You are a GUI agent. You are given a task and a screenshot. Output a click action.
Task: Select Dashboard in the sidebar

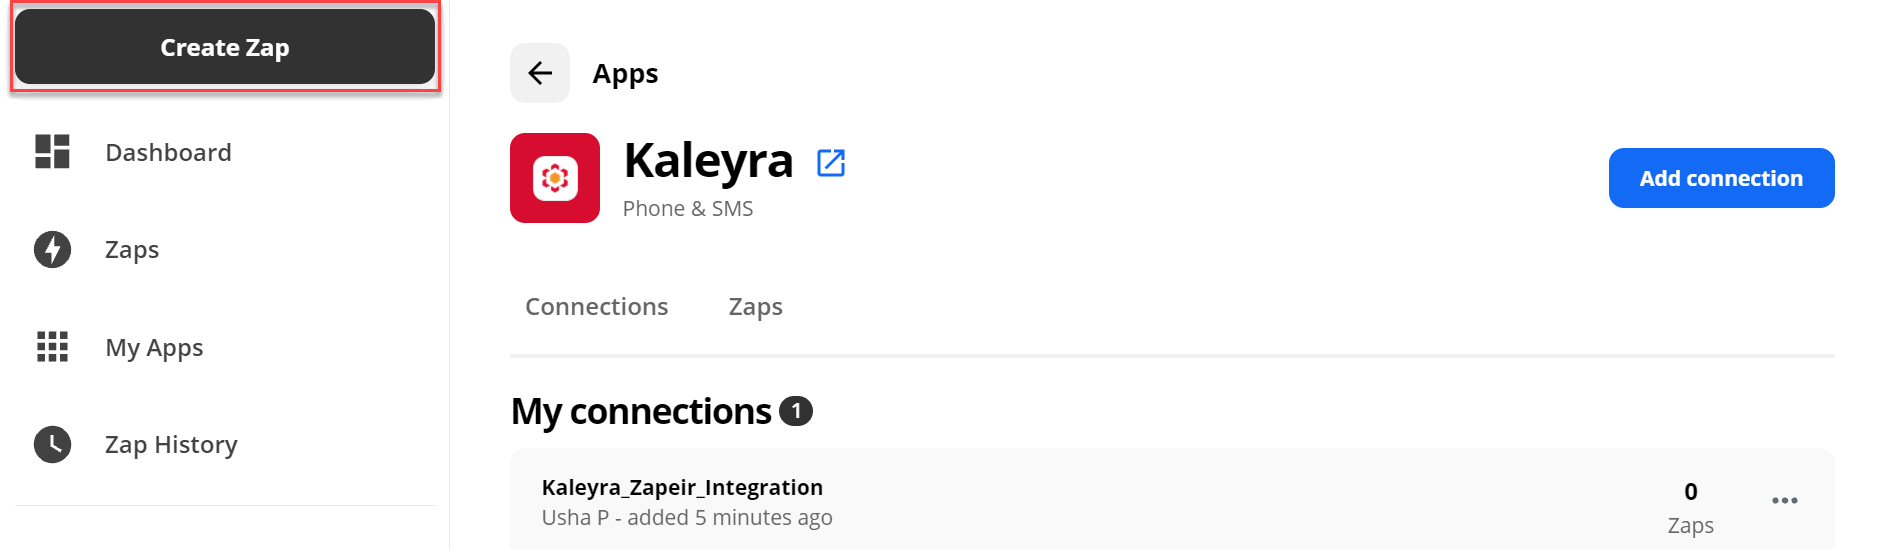168,152
